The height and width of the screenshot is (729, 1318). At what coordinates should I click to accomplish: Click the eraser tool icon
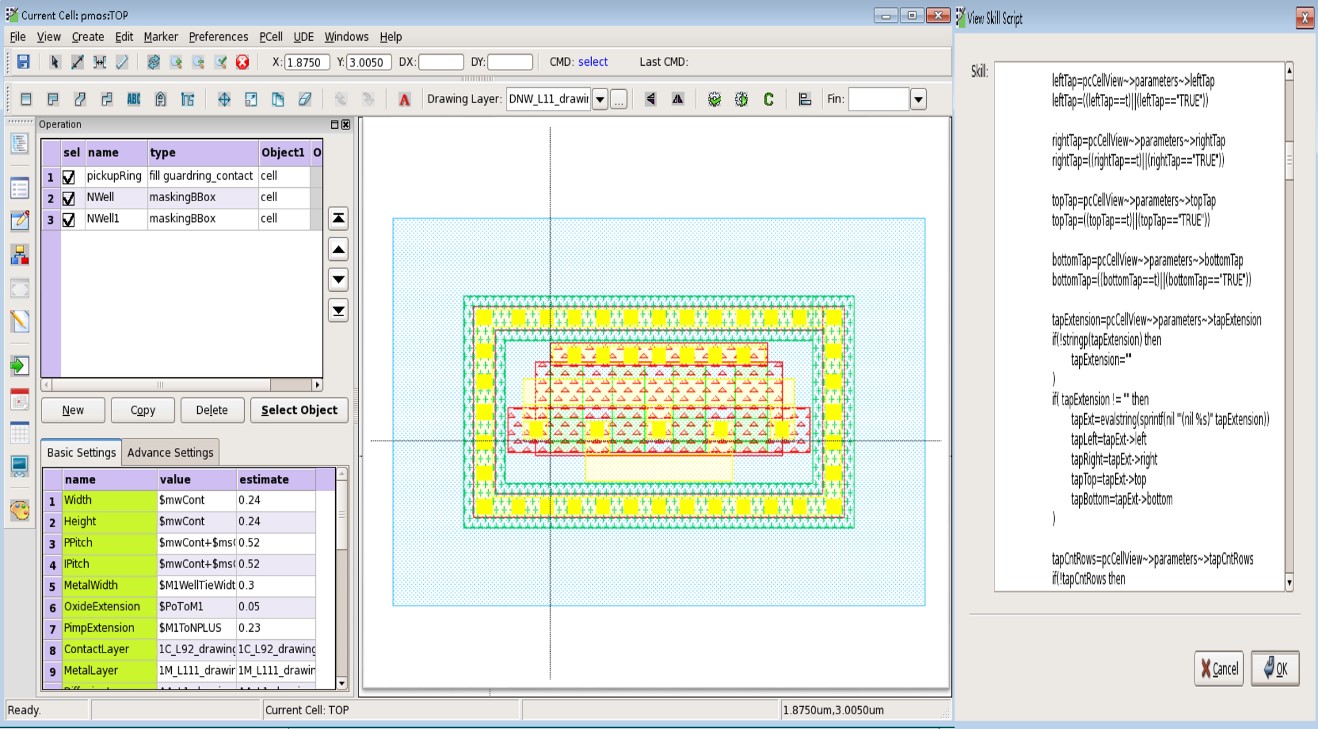tap(305, 99)
